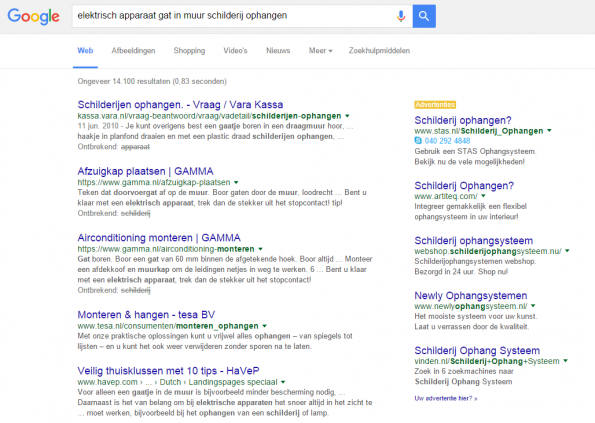
Task: Expand dropdown arrow beside gamma.nl/airconditioning-monteren URL
Action: pyautogui.click(x=260, y=249)
